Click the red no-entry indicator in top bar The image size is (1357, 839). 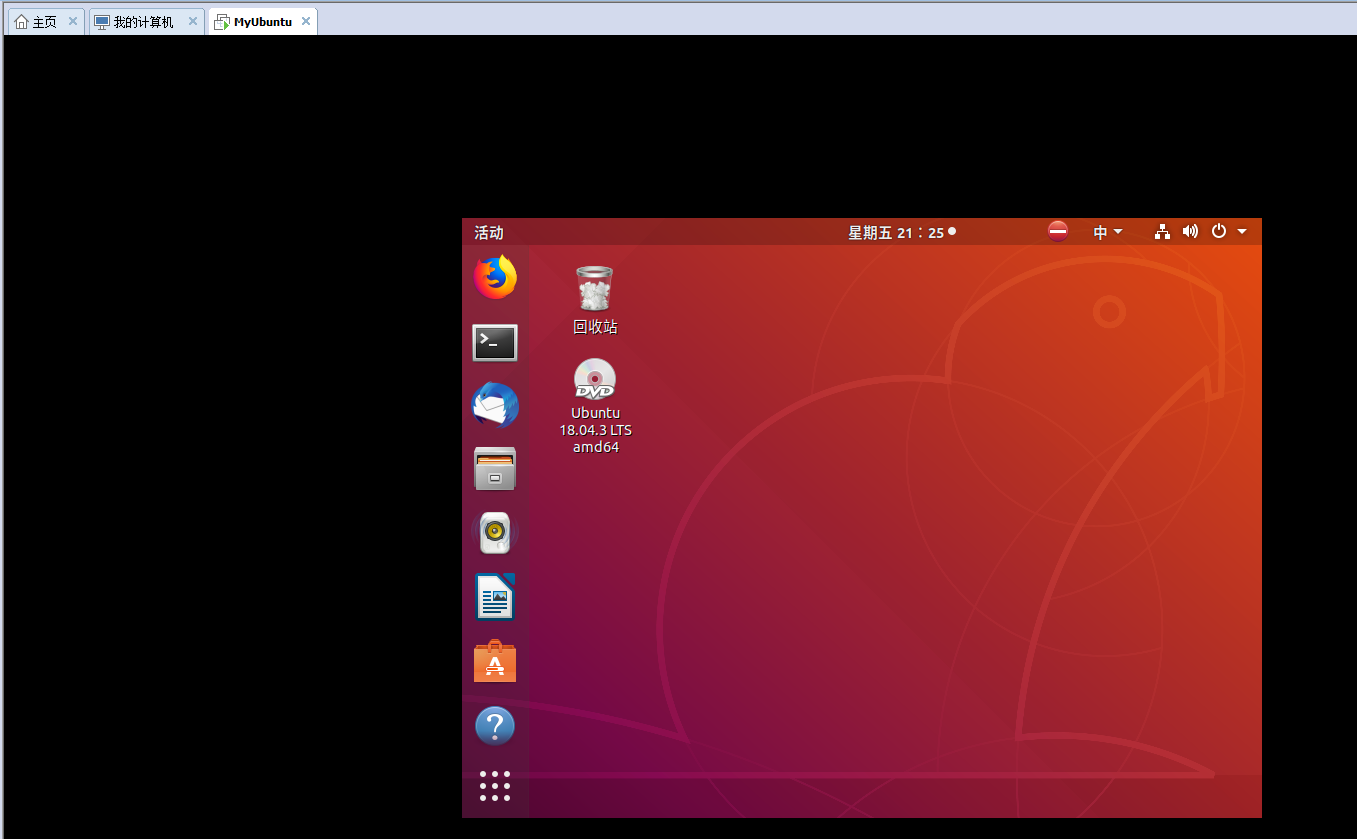coord(1058,231)
